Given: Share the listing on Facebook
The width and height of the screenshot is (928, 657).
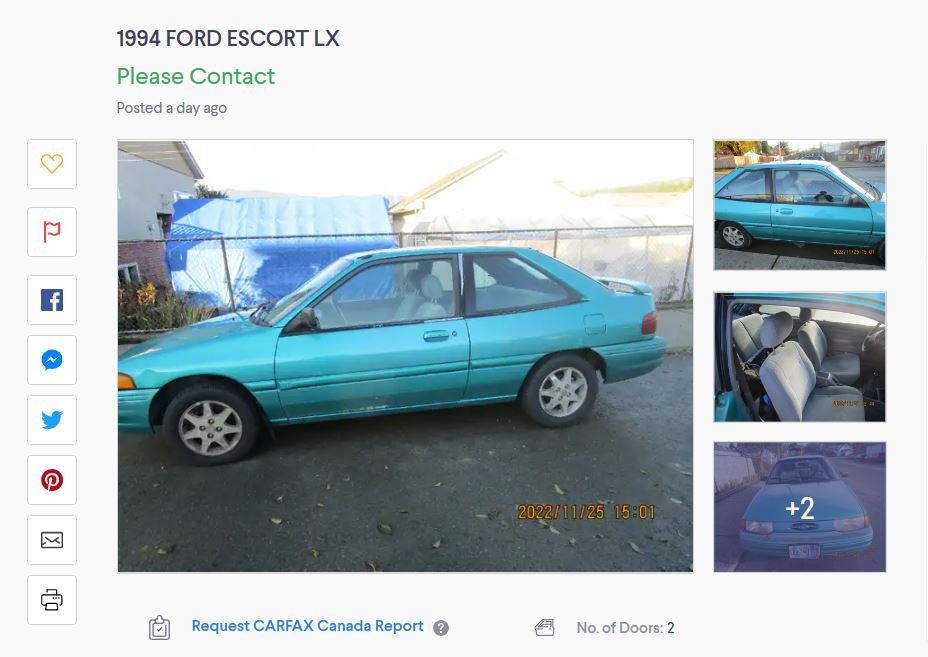Looking at the screenshot, I should point(52,300).
